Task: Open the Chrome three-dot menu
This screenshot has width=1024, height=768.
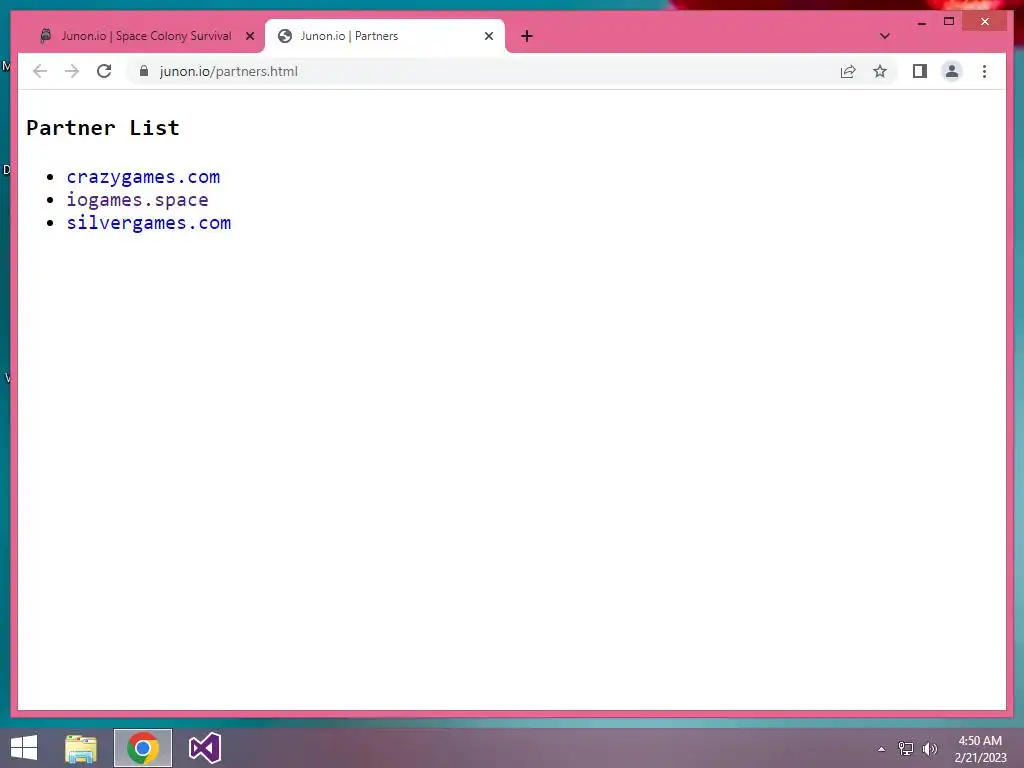Action: [984, 71]
